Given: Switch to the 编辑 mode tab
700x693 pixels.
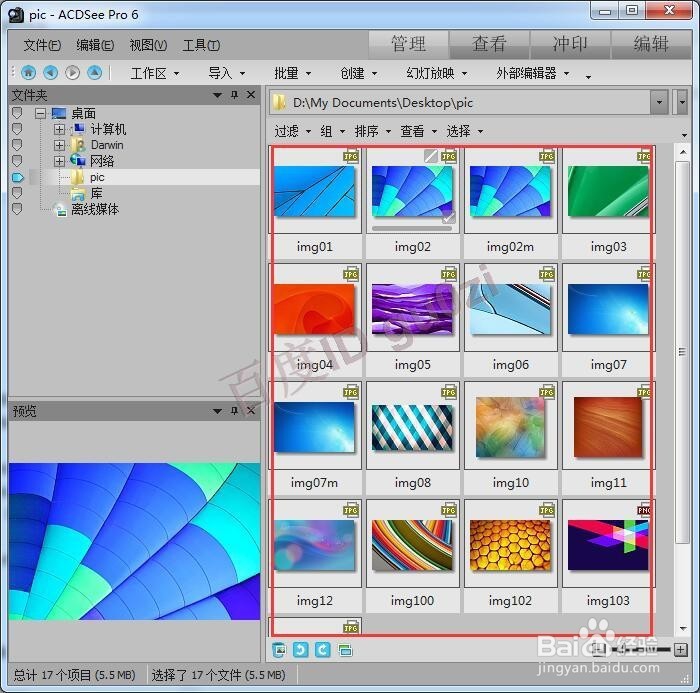Looking at the screenshot, I should pos(651,44).
